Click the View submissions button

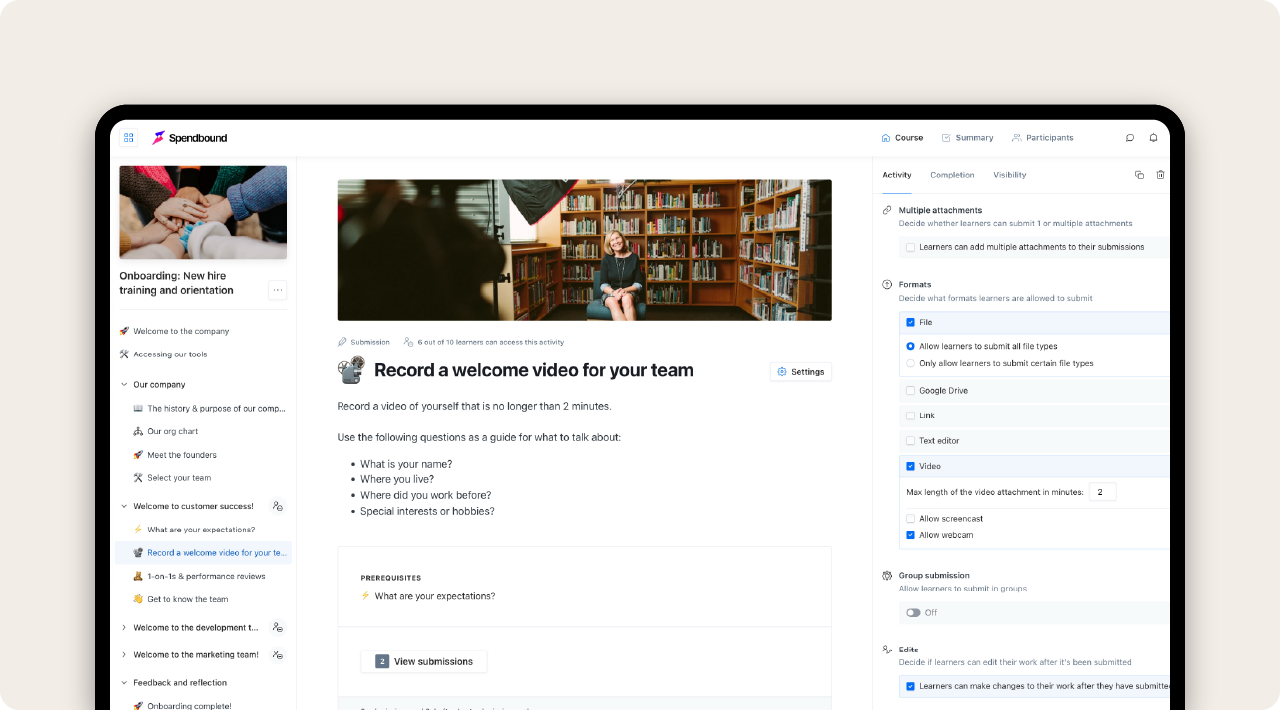pos(423,661)
